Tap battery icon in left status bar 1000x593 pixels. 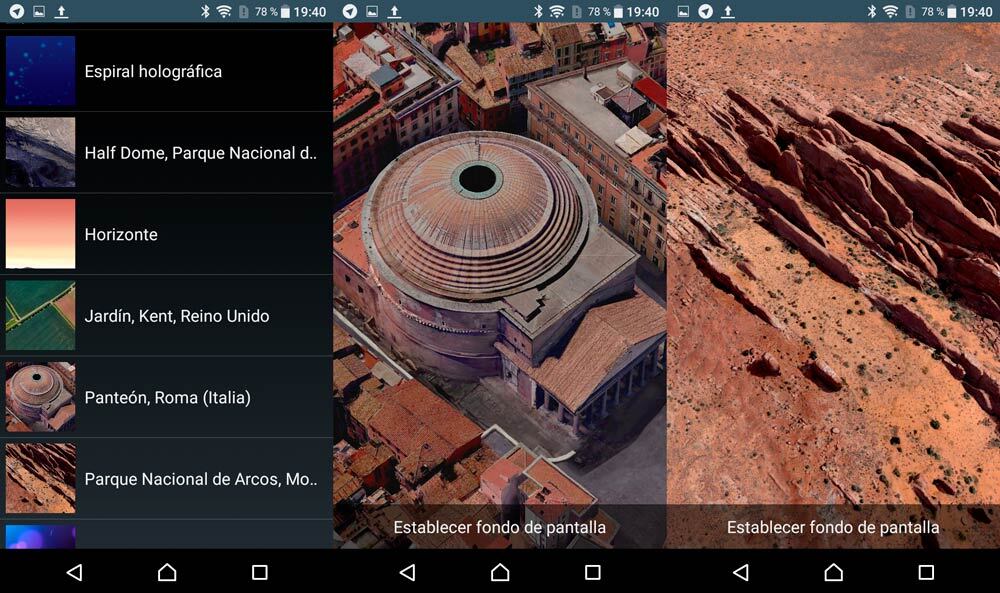click(285, 11)
